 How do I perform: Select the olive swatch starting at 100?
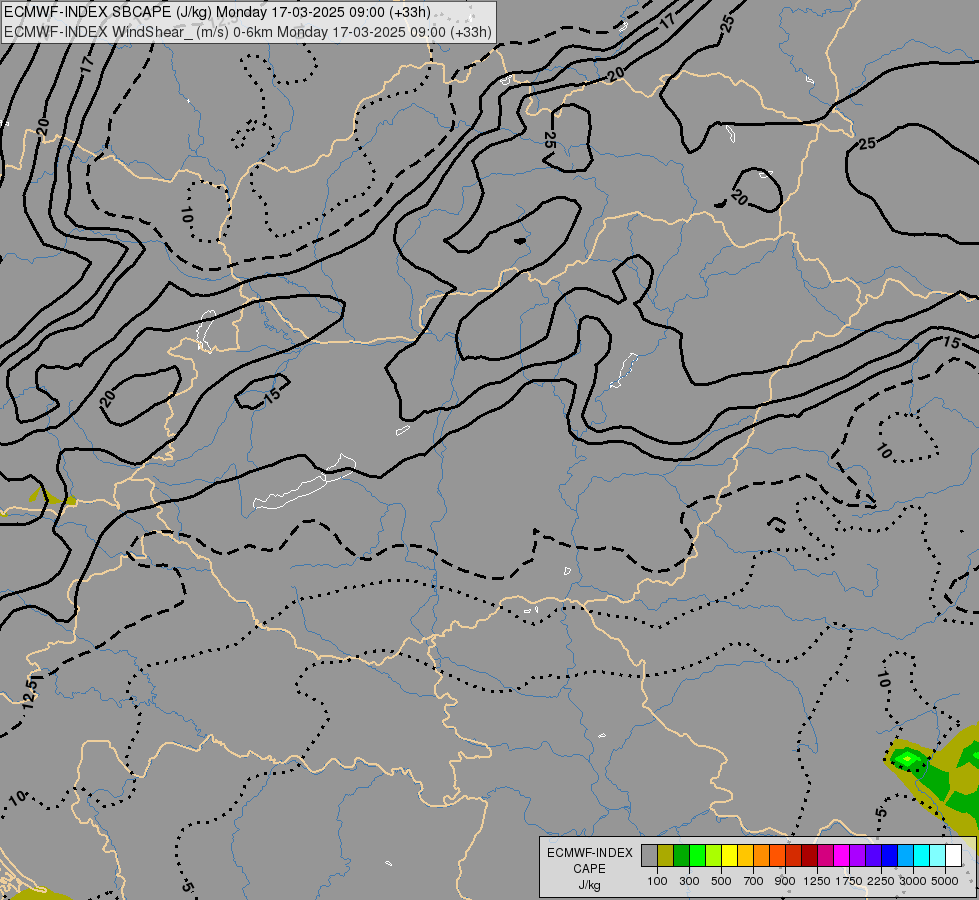pos(666,855)
